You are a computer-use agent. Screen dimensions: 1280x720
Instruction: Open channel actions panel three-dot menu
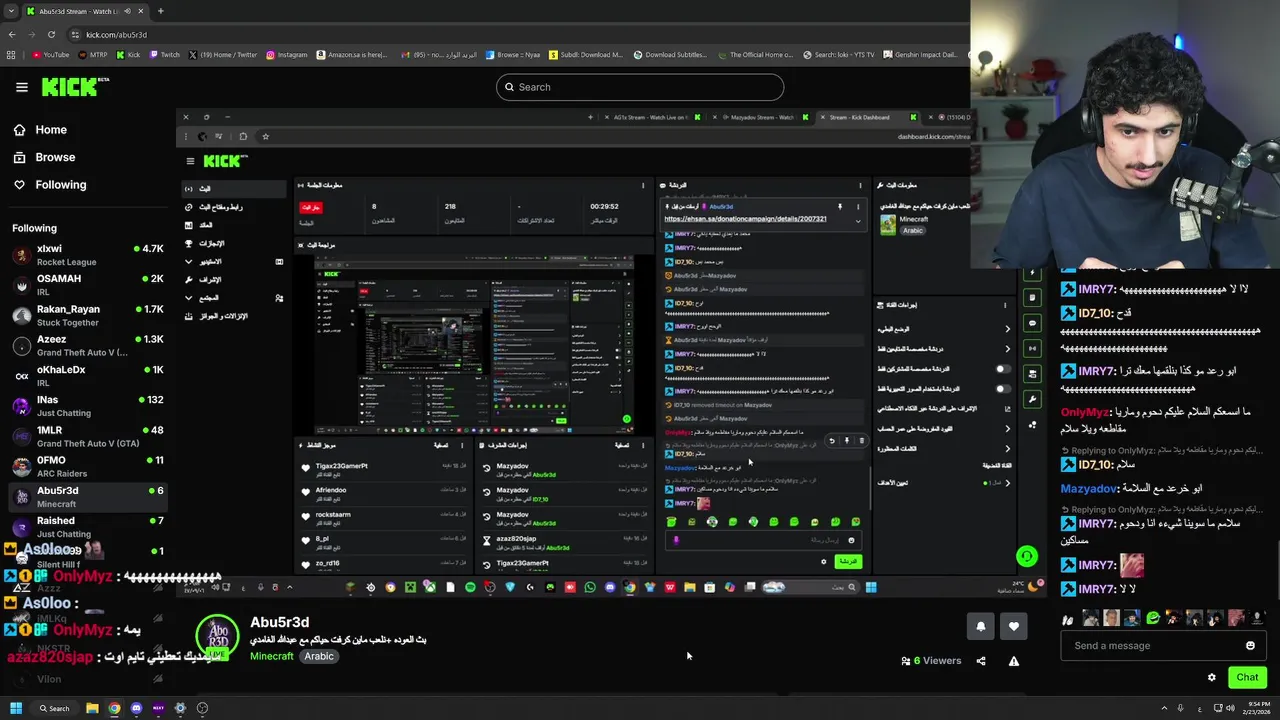pyautogui.click(x=1005, y=304)
